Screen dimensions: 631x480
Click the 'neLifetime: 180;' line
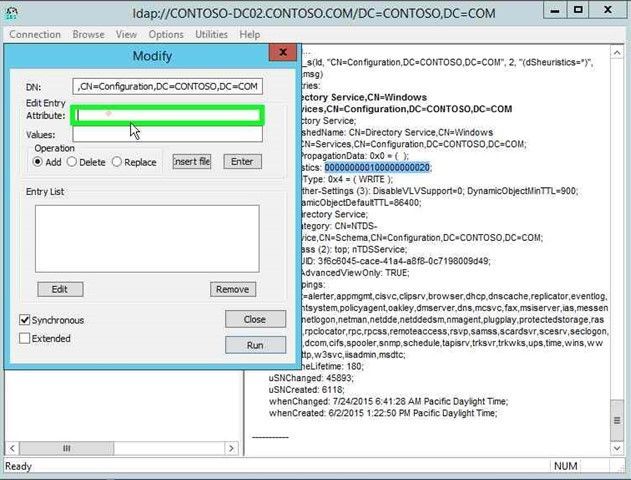click(331, 367)
